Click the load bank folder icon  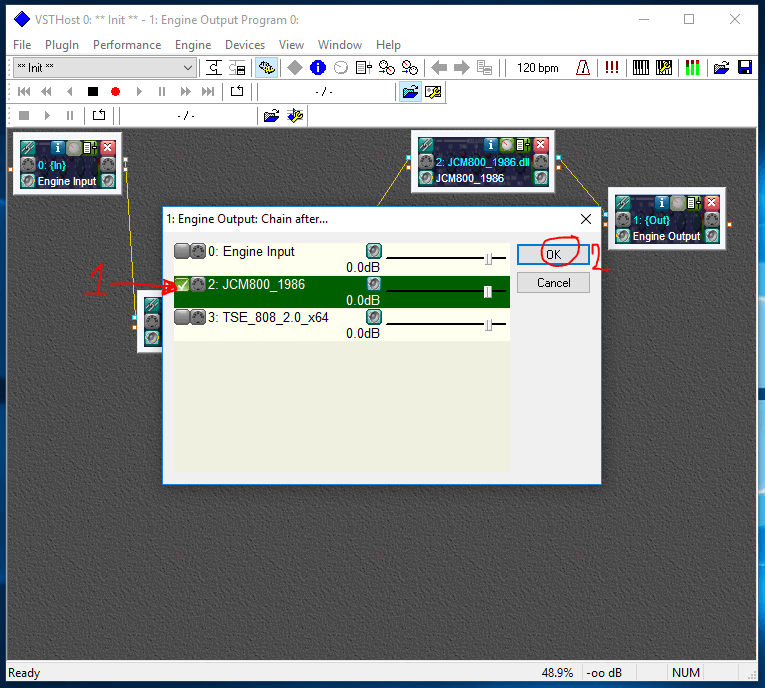tap(721, 68)
